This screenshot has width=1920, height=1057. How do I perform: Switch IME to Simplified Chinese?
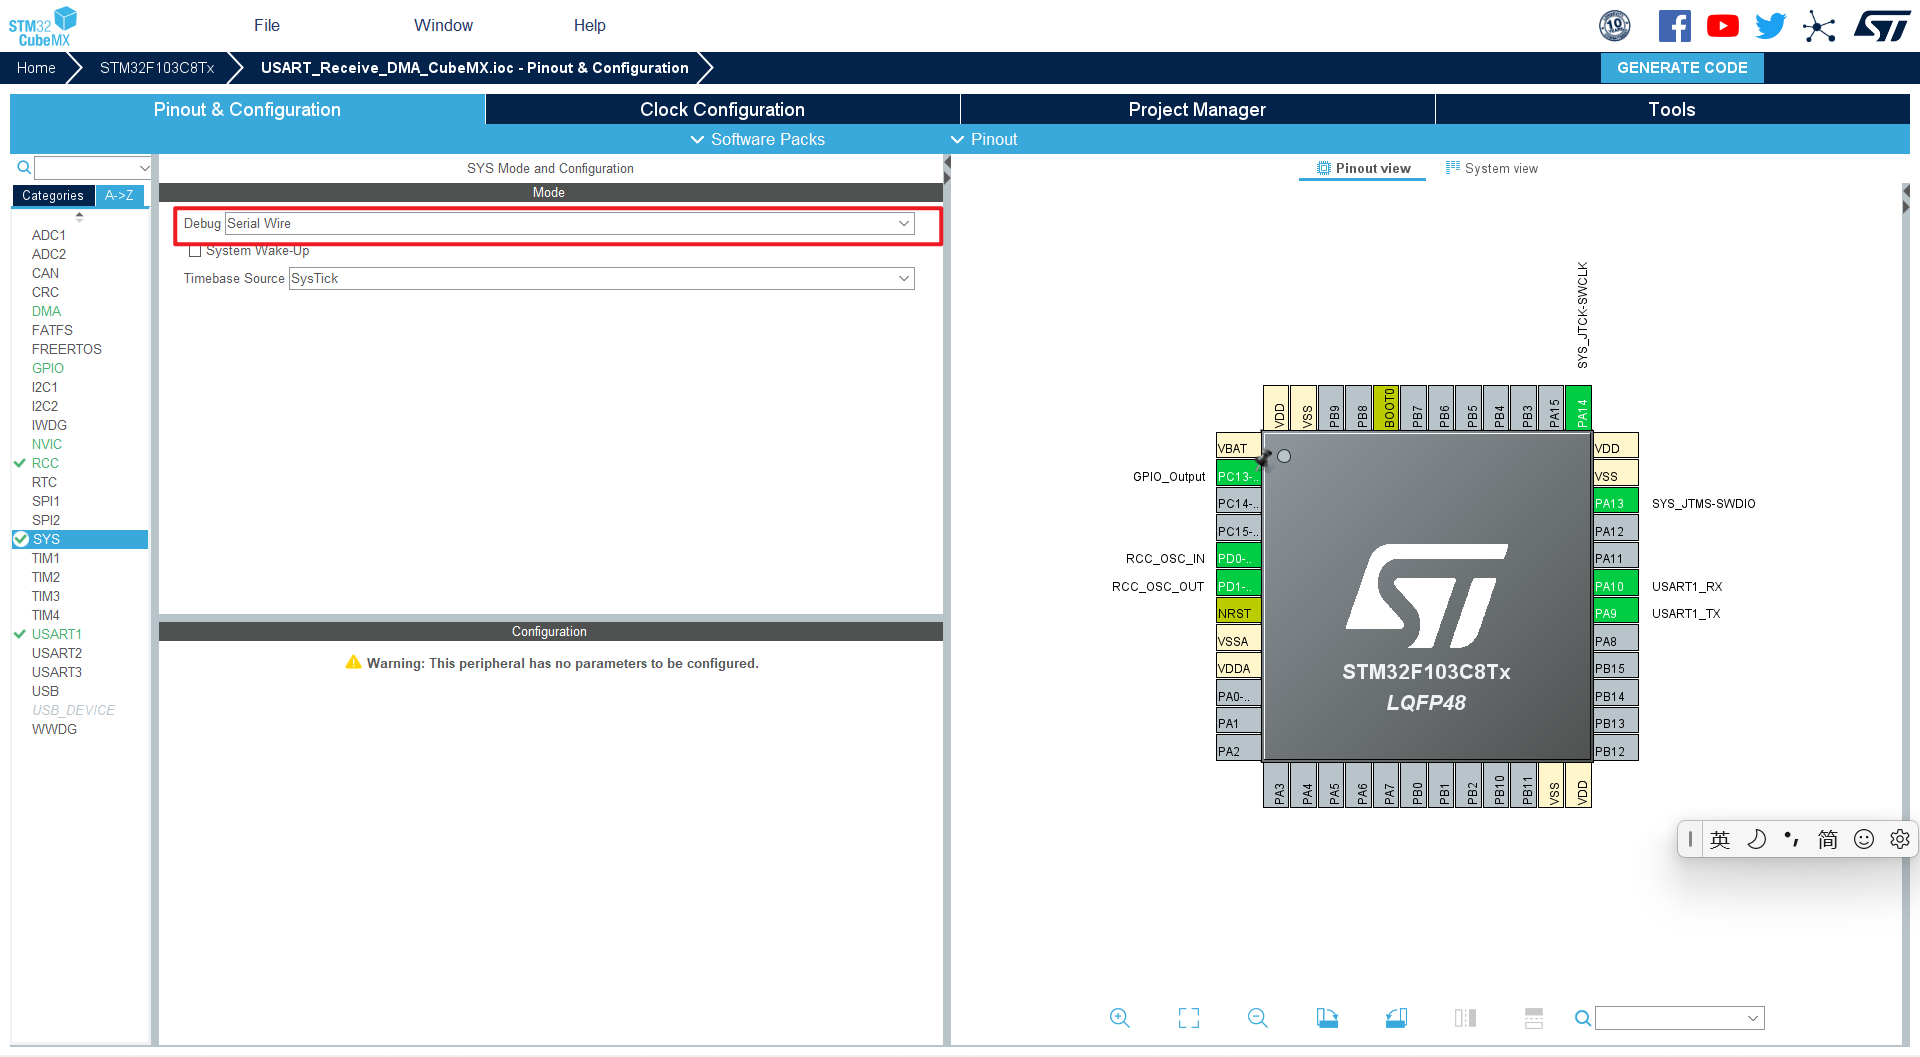click(1828, 840)
